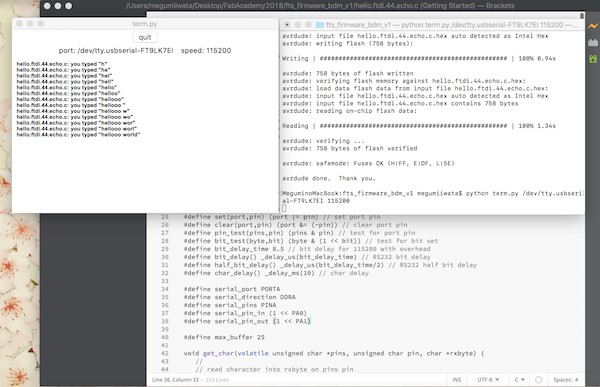
Task: Click the Live Preview lightning bolt icon in Brackets
Action: pos(593,26)
